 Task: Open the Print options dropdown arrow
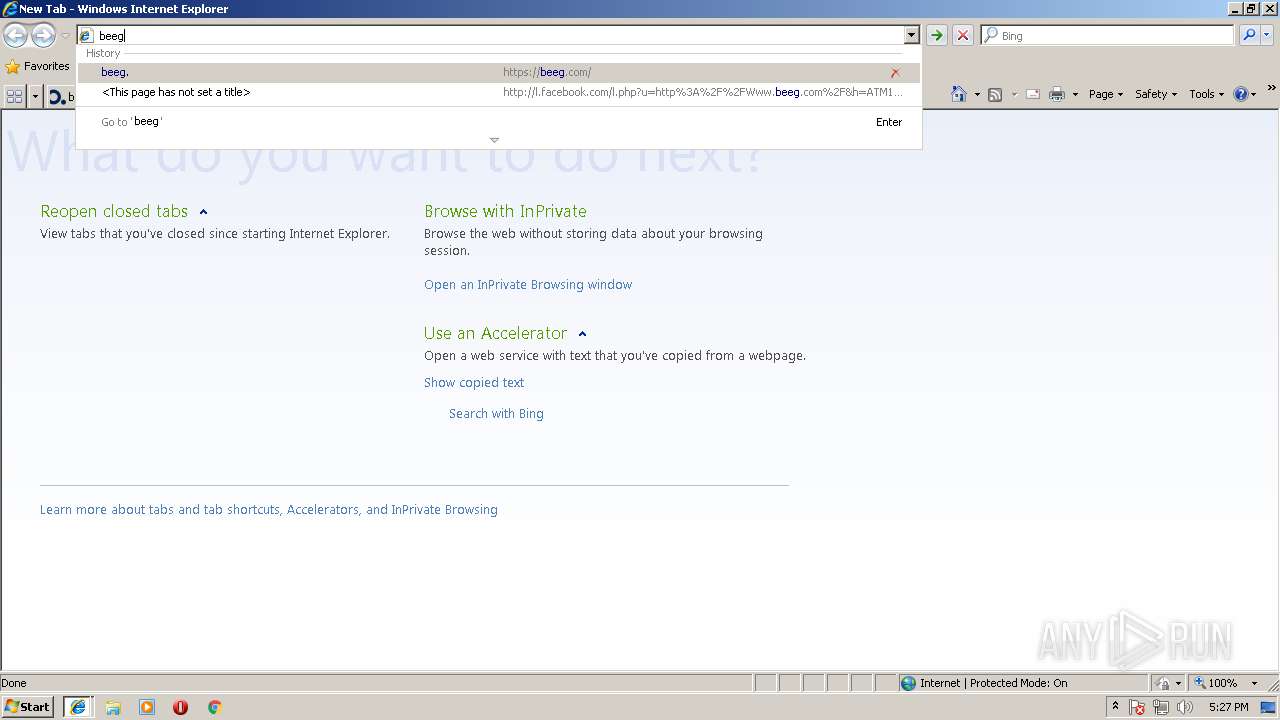point(1075,94)
